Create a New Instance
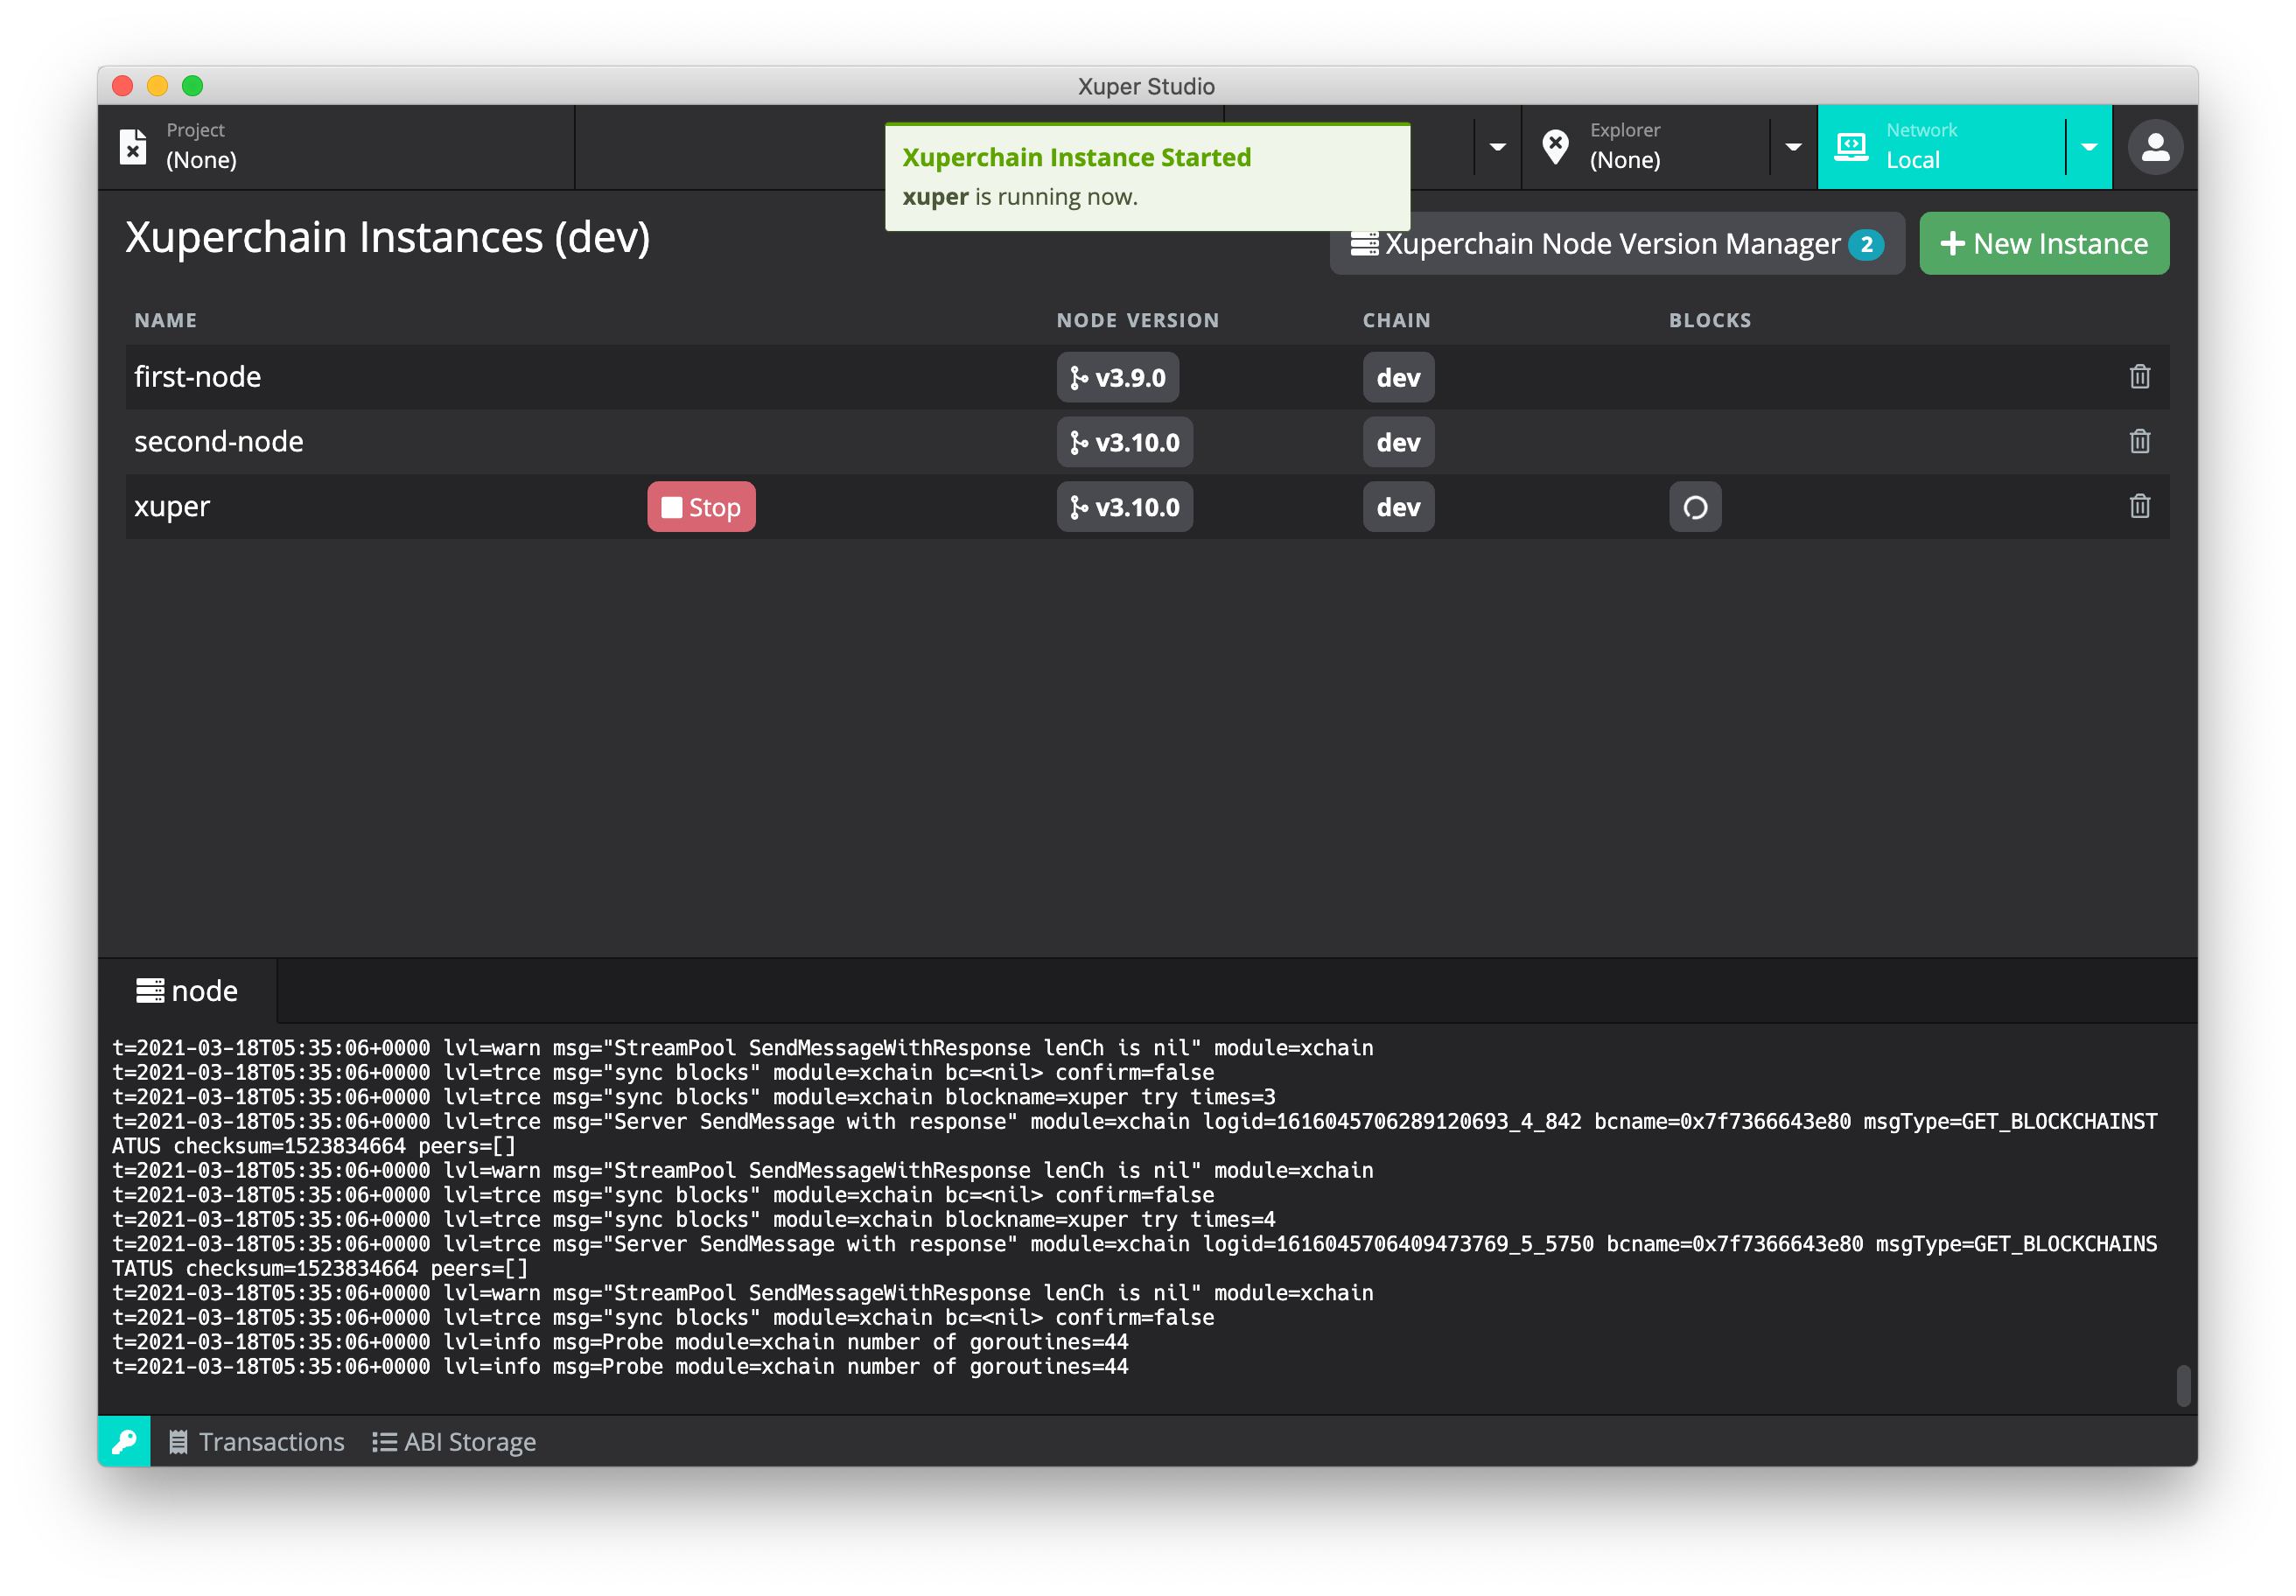 pyautogui.click(x=2043, y=244)
